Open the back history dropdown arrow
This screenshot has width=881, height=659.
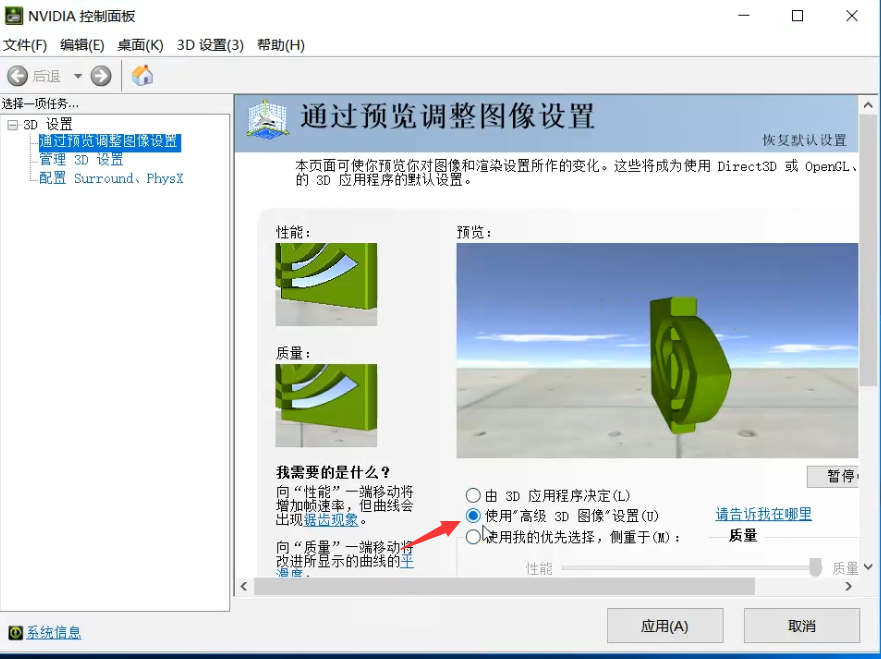pos(78,76)
